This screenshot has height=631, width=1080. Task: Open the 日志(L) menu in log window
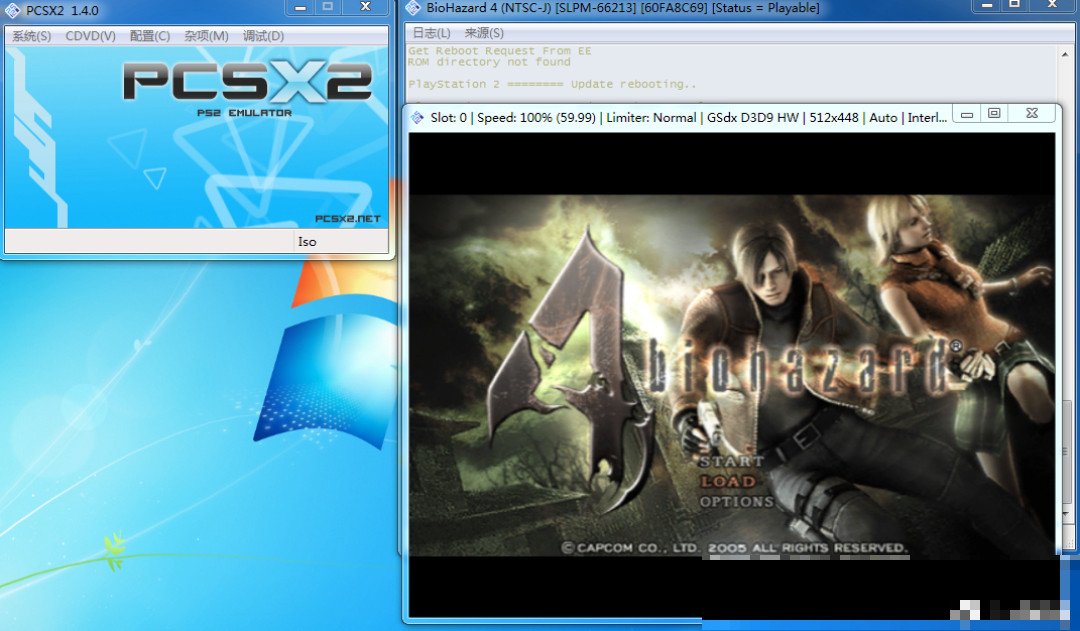point(431,33)
